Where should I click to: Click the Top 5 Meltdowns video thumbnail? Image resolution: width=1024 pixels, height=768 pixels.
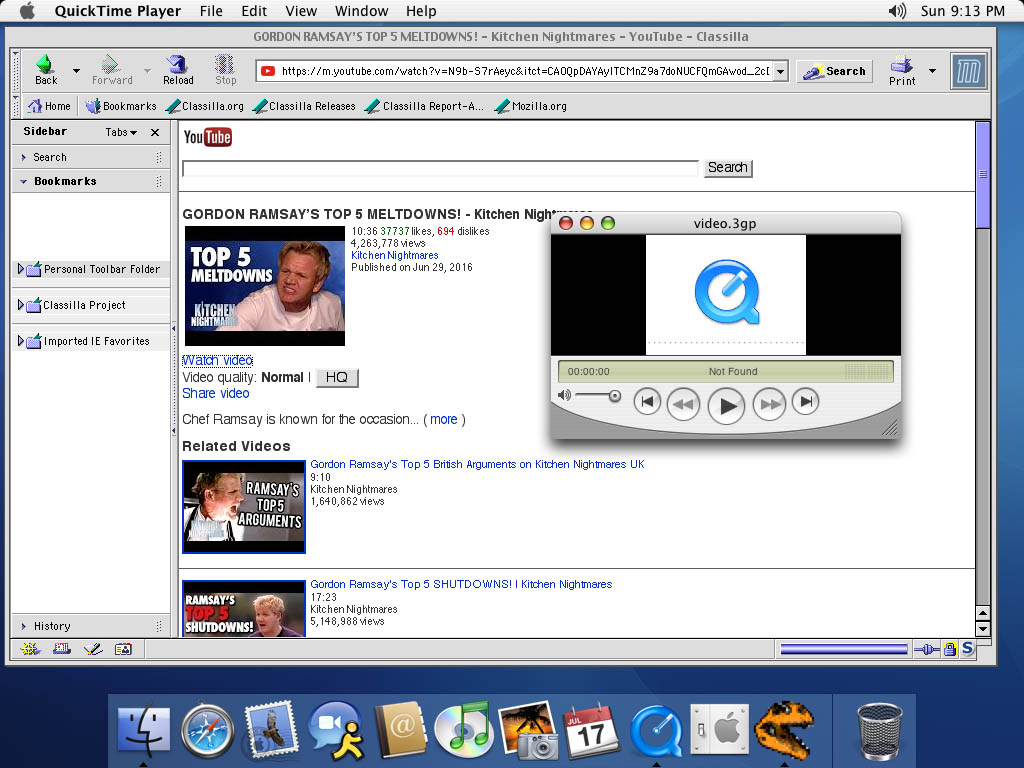[264, 286]
